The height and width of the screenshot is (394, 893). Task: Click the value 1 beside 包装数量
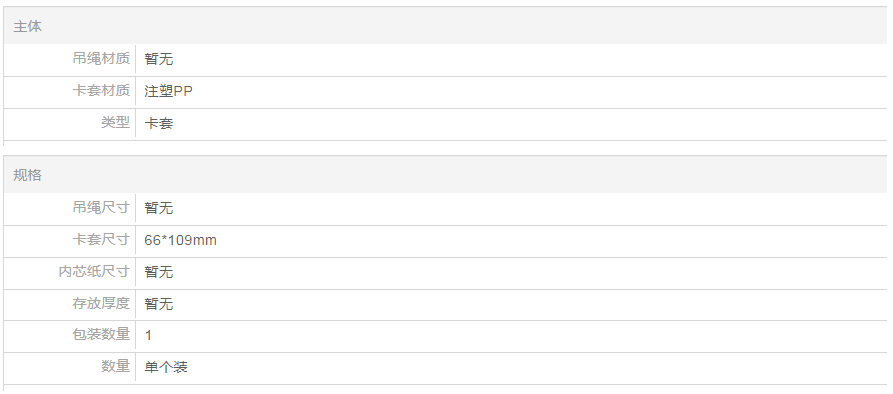pos(148,335)
